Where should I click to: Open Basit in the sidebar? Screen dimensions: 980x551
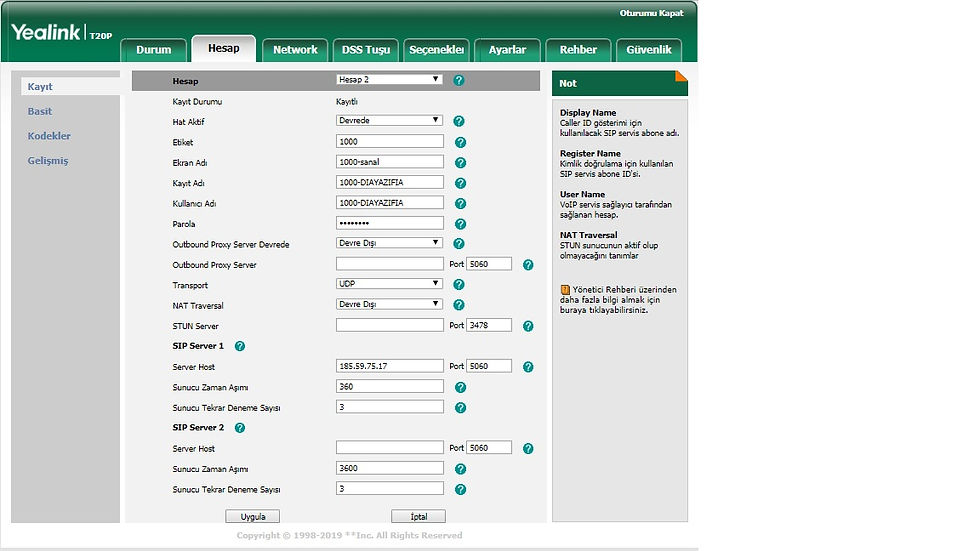pos(39,111)
